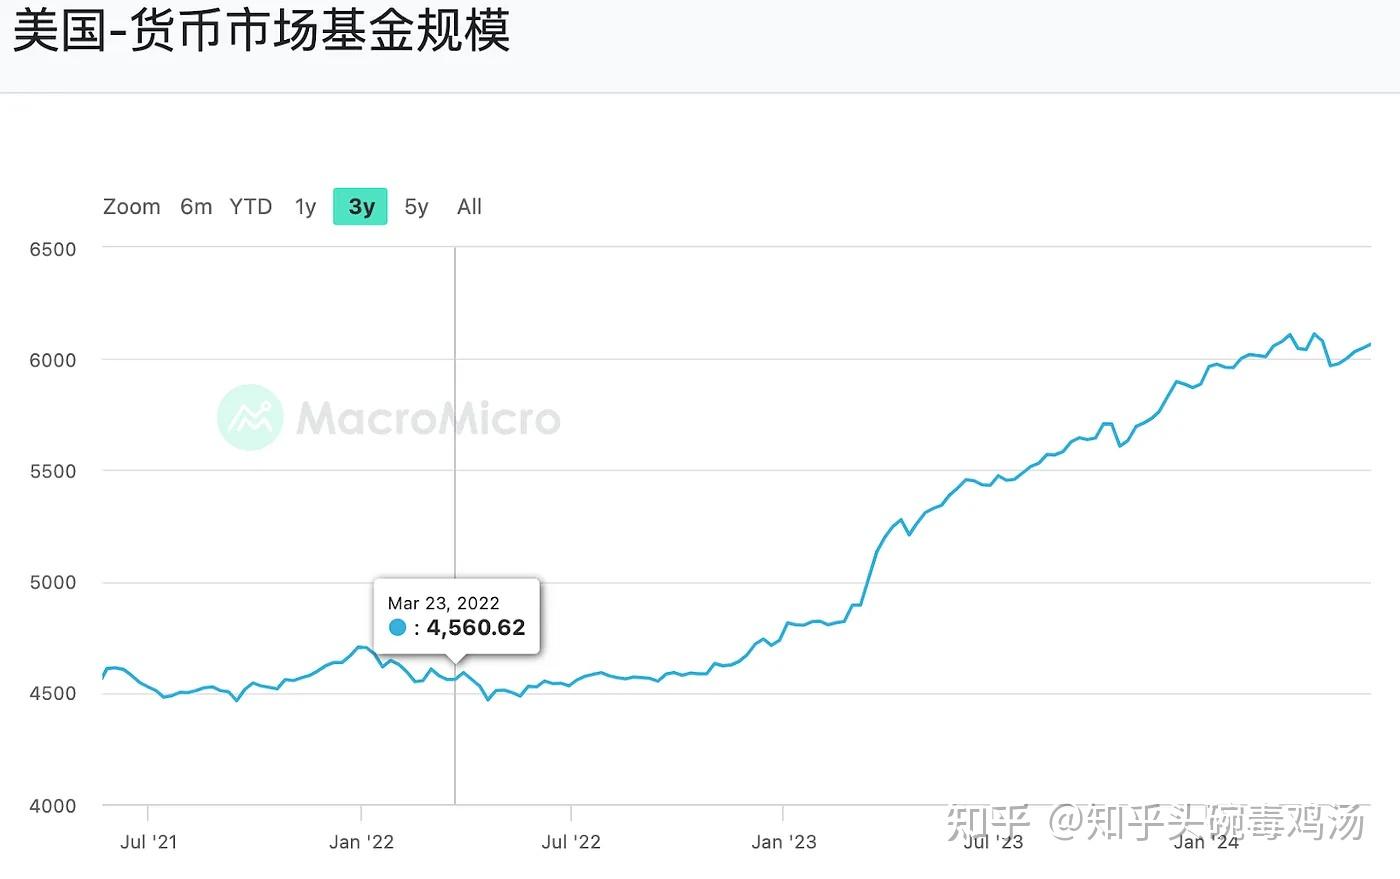Click the MacroMicro logo icon watermark

pos(250,417)
